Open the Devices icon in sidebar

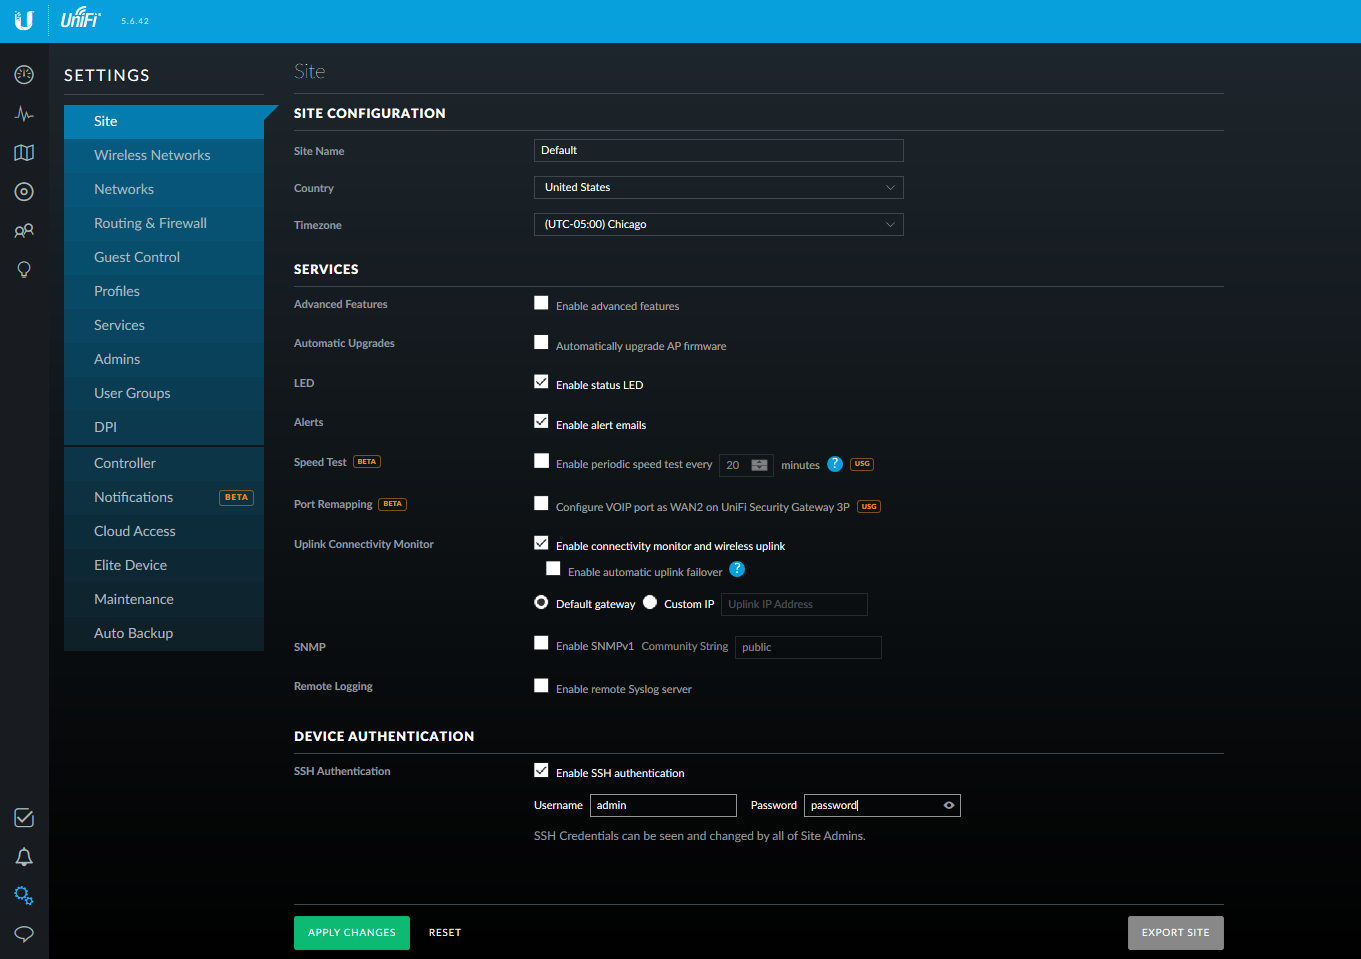[24, 192]
